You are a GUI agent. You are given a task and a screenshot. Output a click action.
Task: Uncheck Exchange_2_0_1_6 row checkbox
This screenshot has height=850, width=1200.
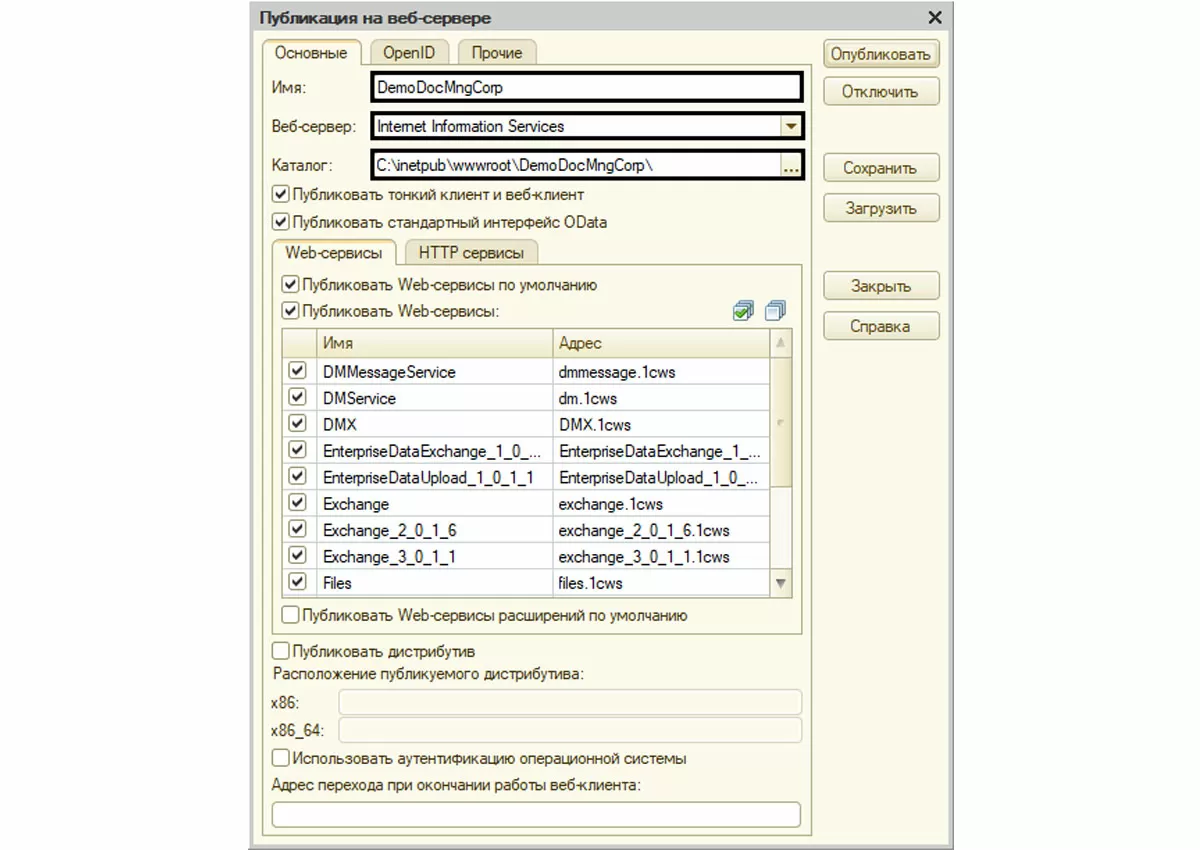pos(297,529)
